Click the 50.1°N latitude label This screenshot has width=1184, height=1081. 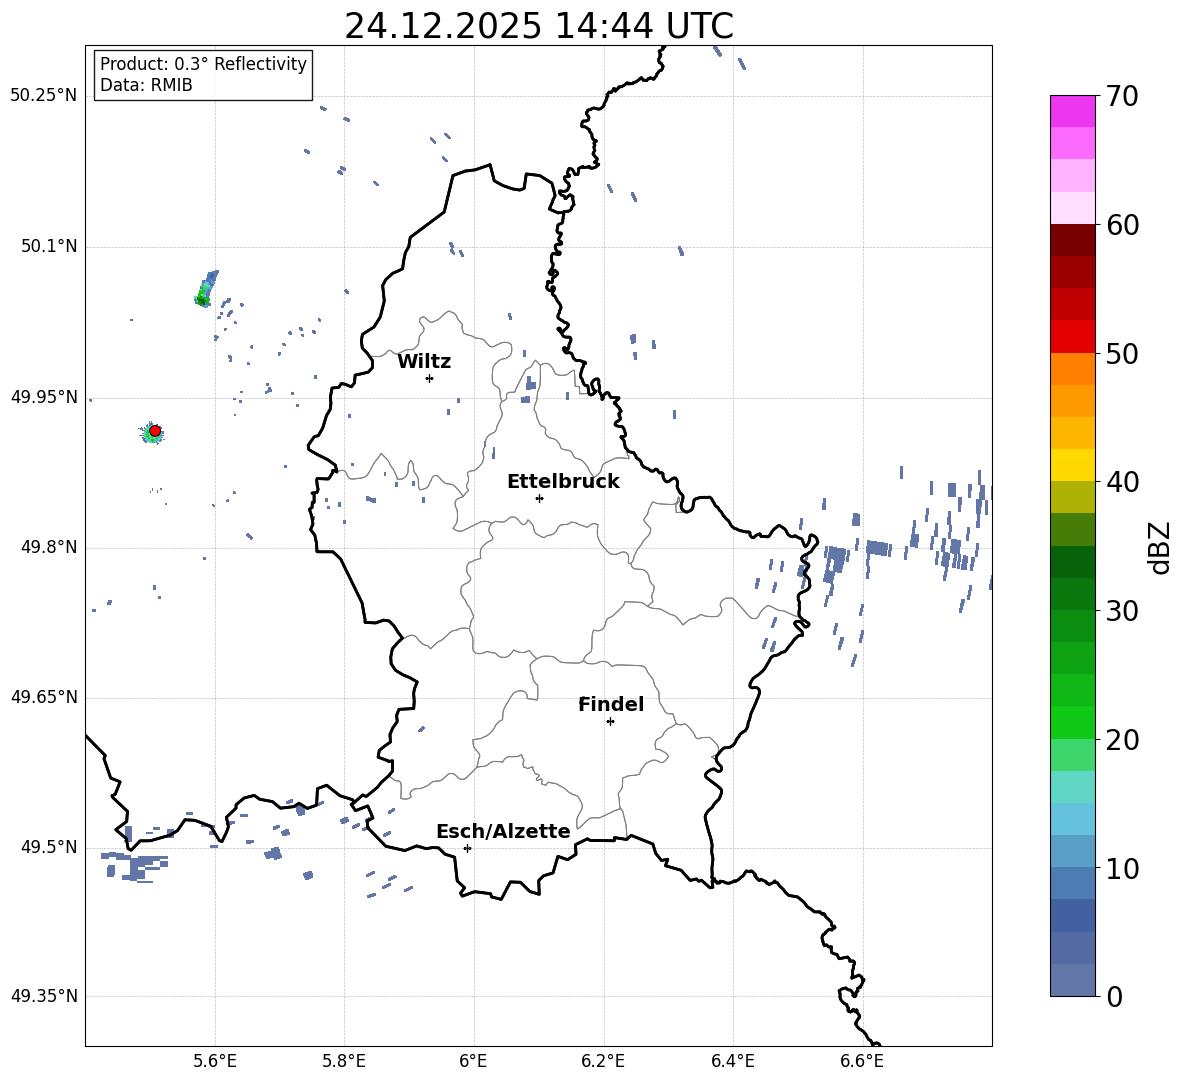tap(49, 246)
